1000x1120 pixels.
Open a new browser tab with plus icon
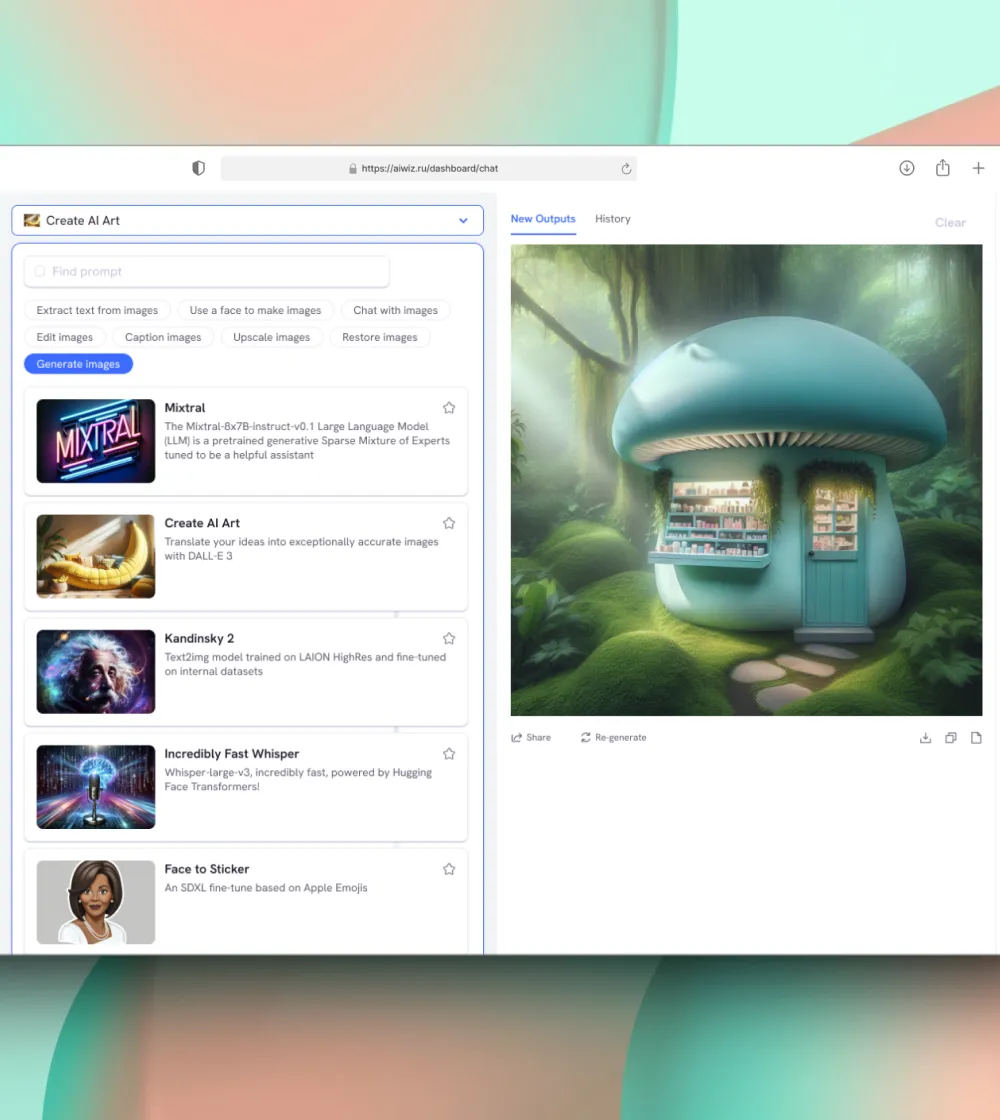point(978,168)
